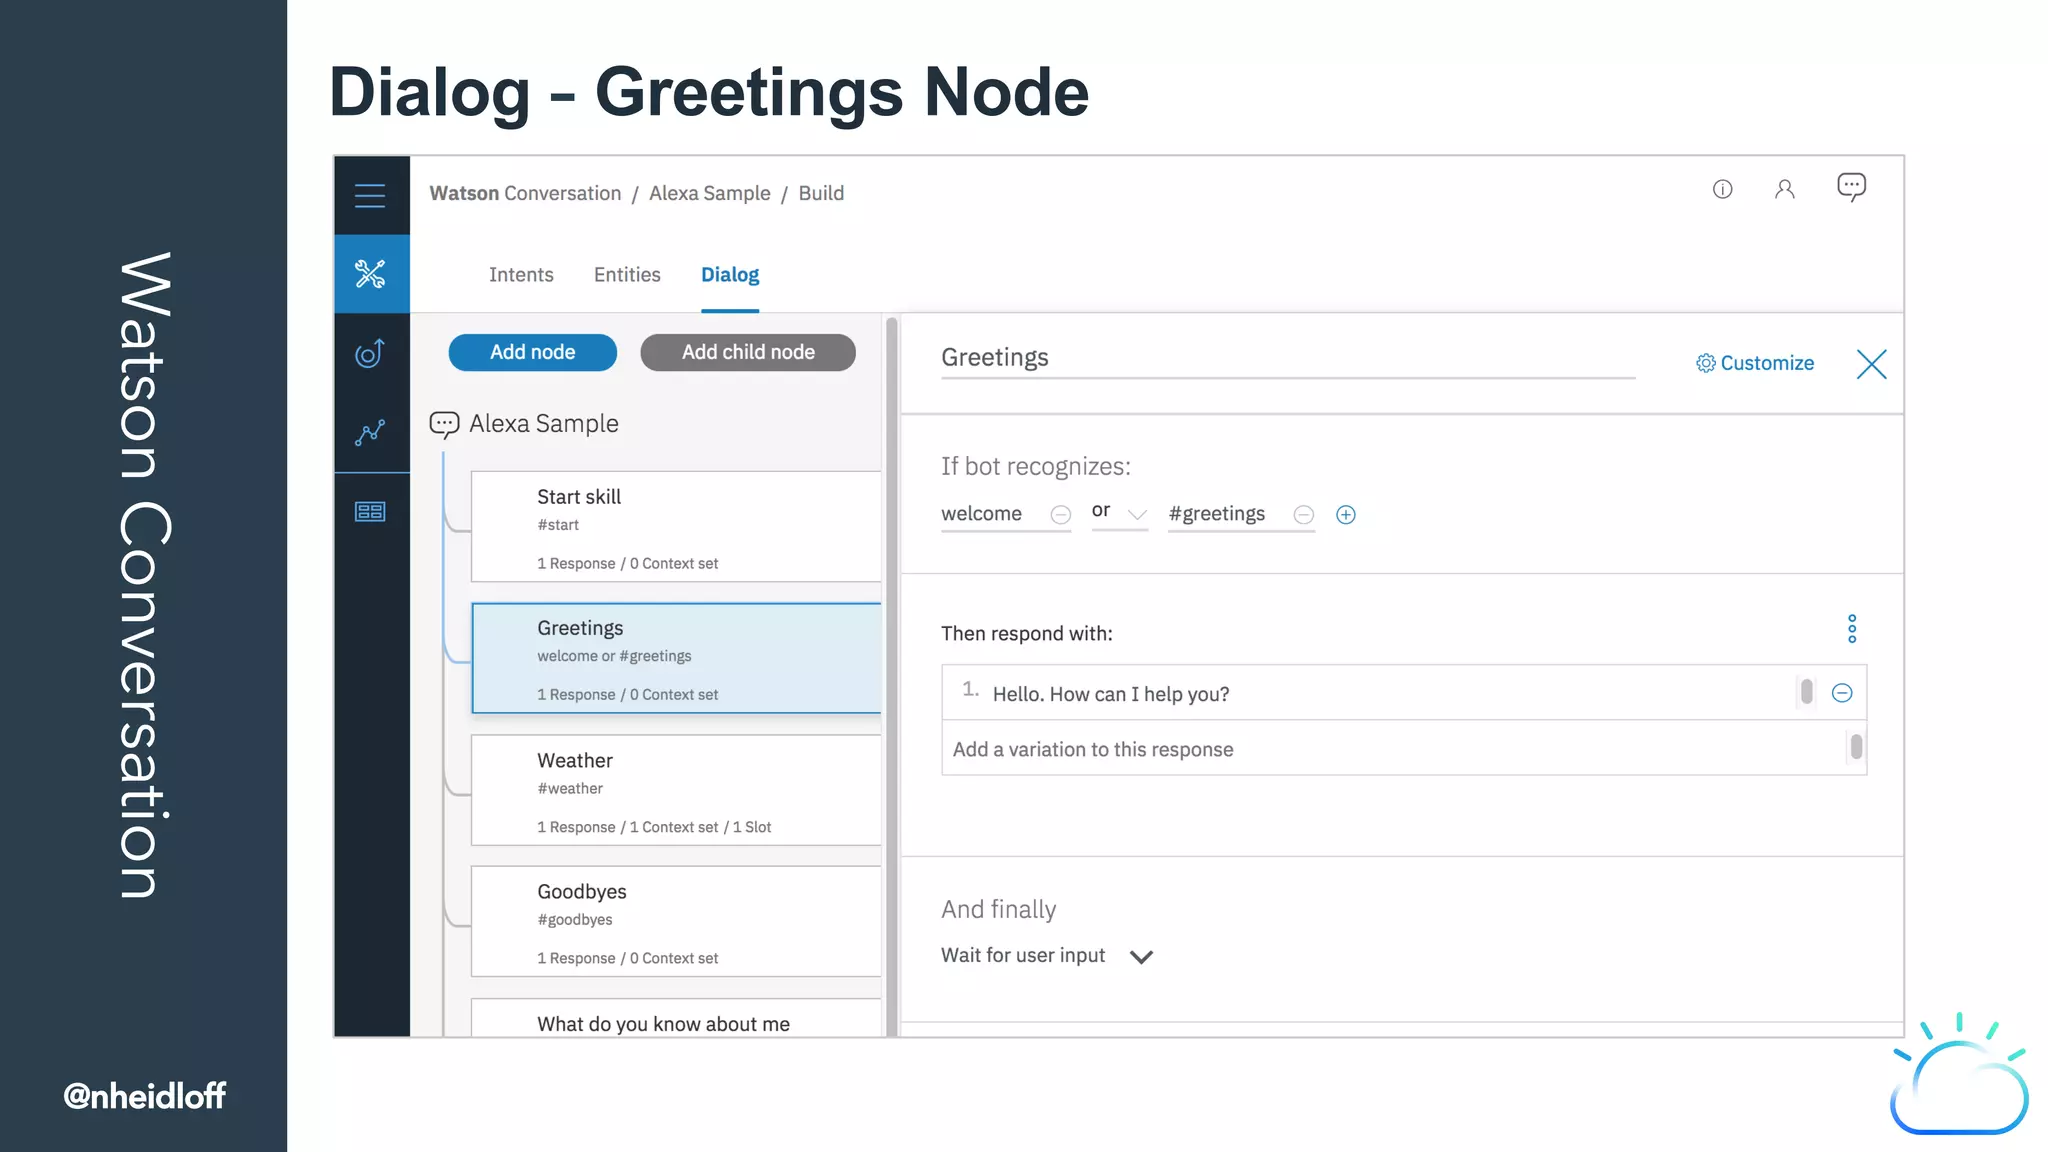Add another condition with plus icon
Screen dimensions: 2048x1152
click(1346, 514)
